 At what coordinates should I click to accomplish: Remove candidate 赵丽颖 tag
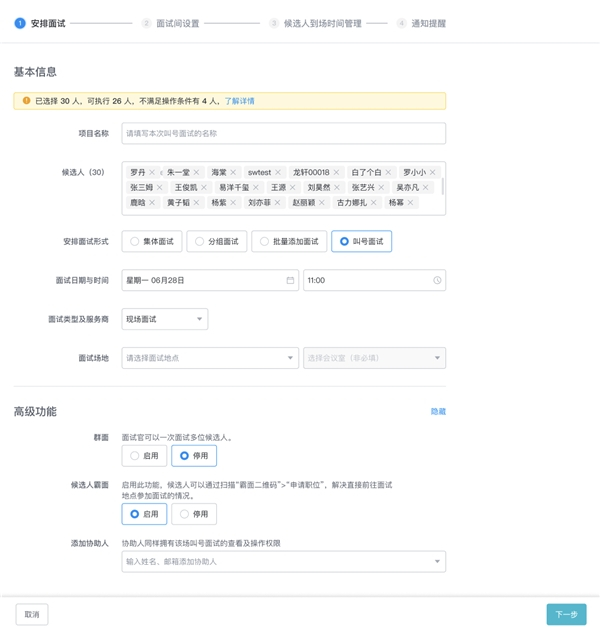322,203
